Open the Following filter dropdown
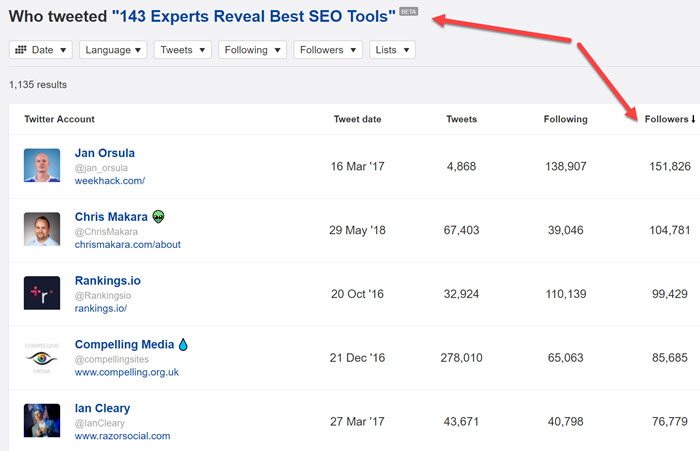The width and height of the screenshot is (700, 451). [251, 49]
